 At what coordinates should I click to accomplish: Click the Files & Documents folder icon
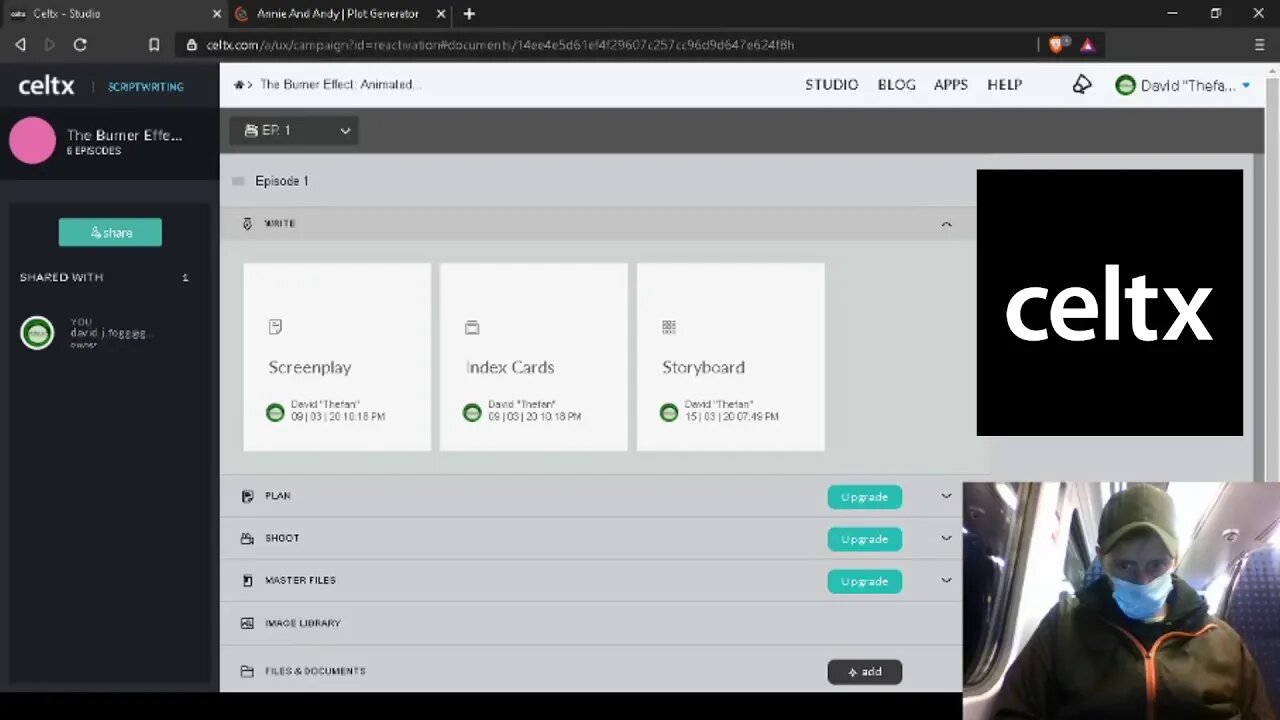[247, 671]
